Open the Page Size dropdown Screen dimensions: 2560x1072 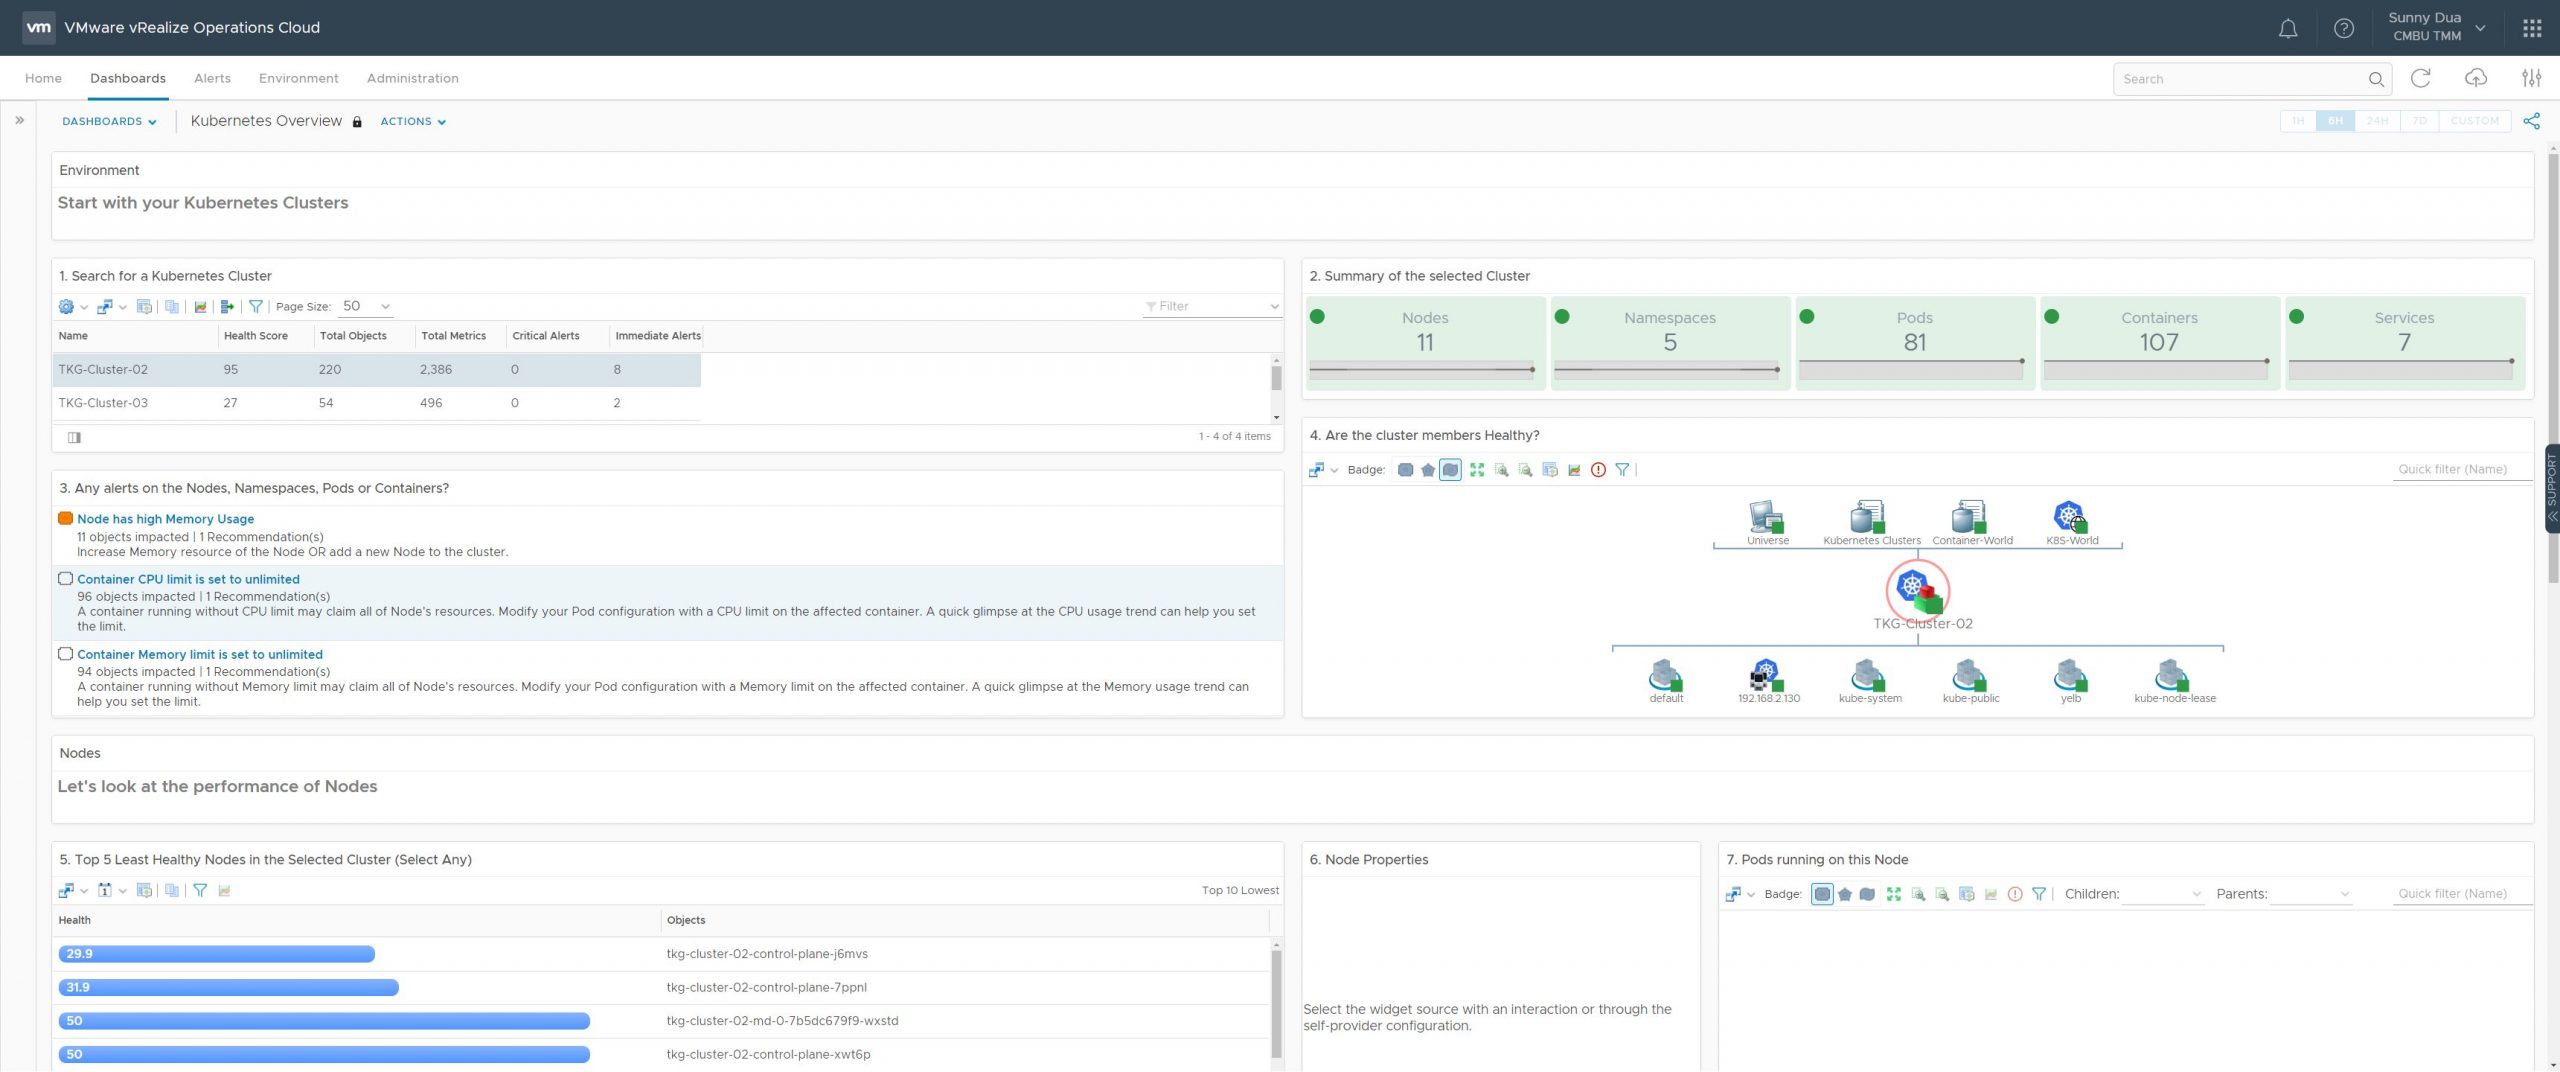(366, 306)
